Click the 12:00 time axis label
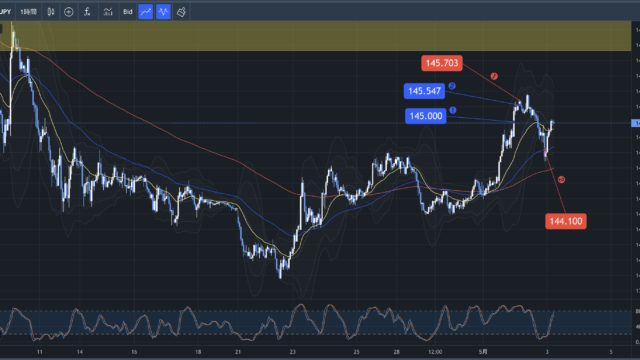The width and height of the screenshot is (640, 360). [435, 352]
